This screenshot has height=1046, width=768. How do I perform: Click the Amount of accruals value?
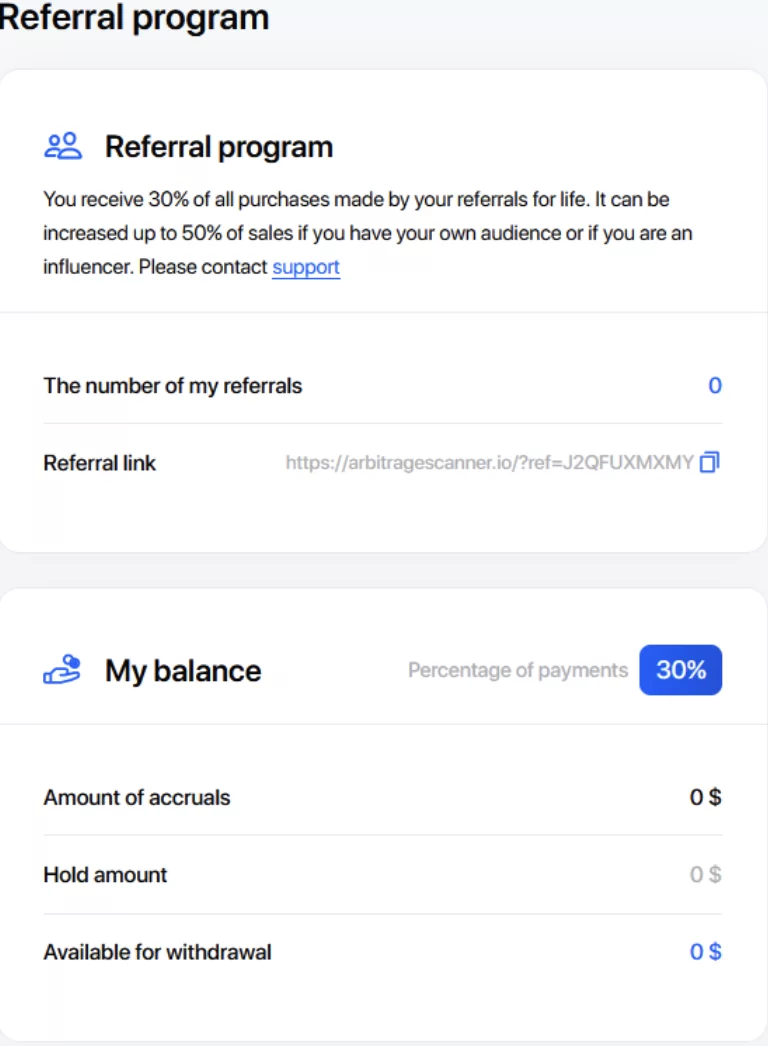tap(705, 798)
